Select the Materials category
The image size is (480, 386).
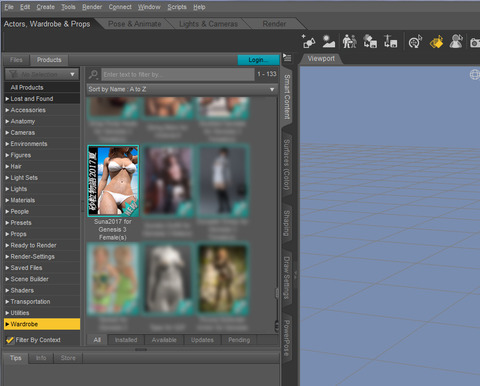[x=42, y=200]
